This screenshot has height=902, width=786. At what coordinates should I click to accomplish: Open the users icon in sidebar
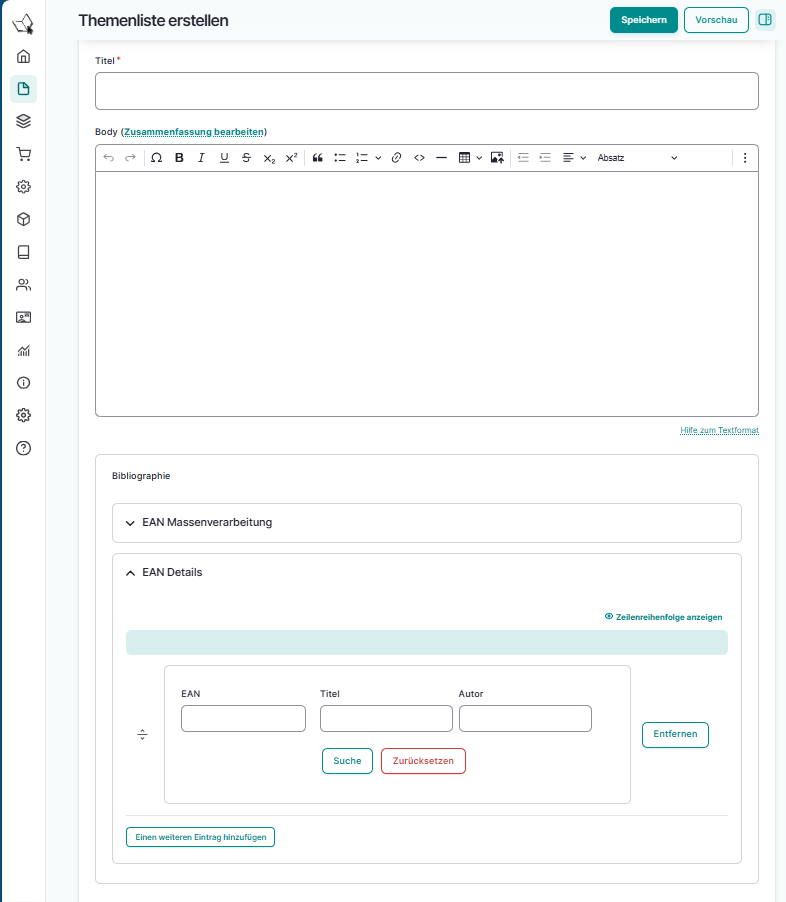click(x=24, y=285)
